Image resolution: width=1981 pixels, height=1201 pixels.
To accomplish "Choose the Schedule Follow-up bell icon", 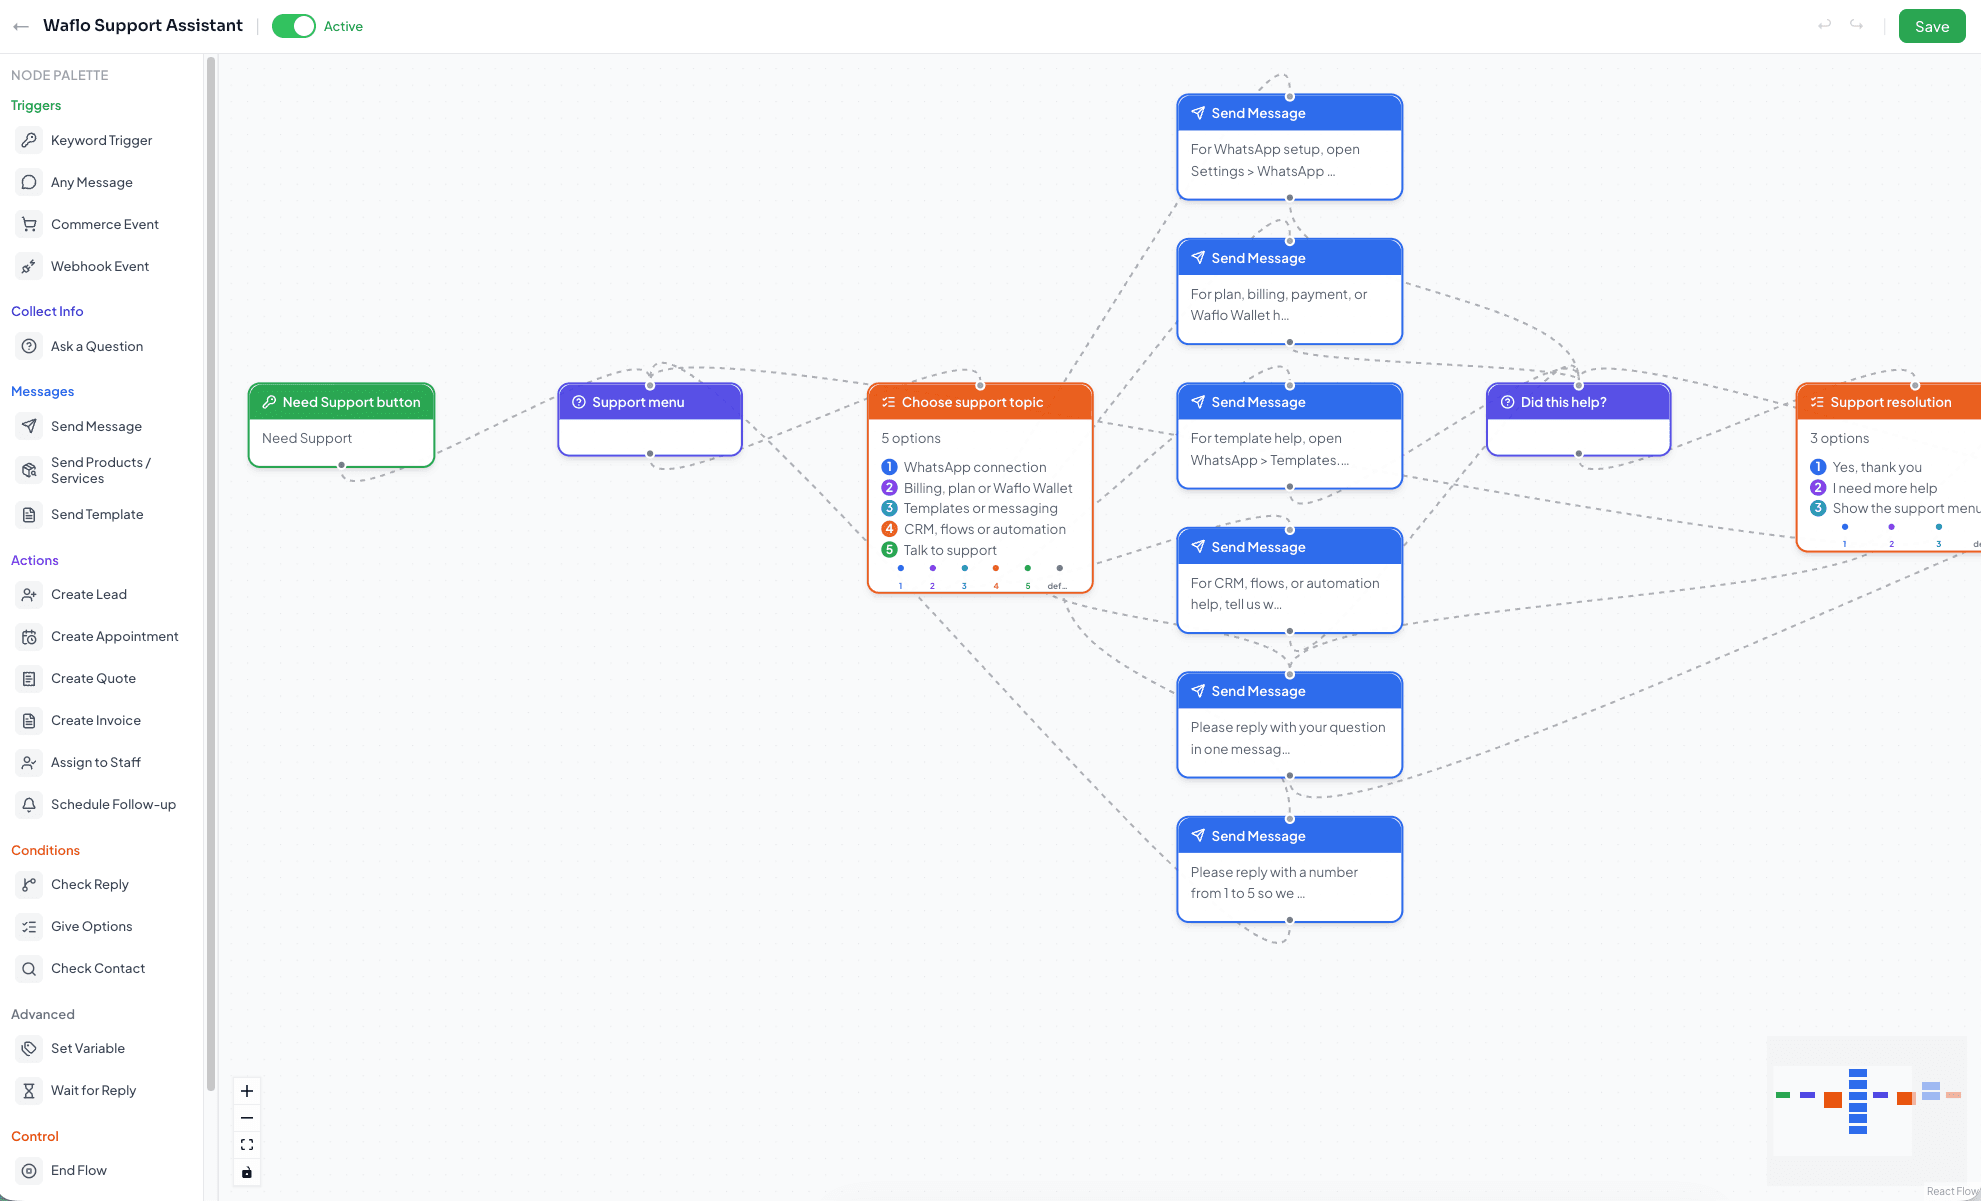I will pos(29,804).
